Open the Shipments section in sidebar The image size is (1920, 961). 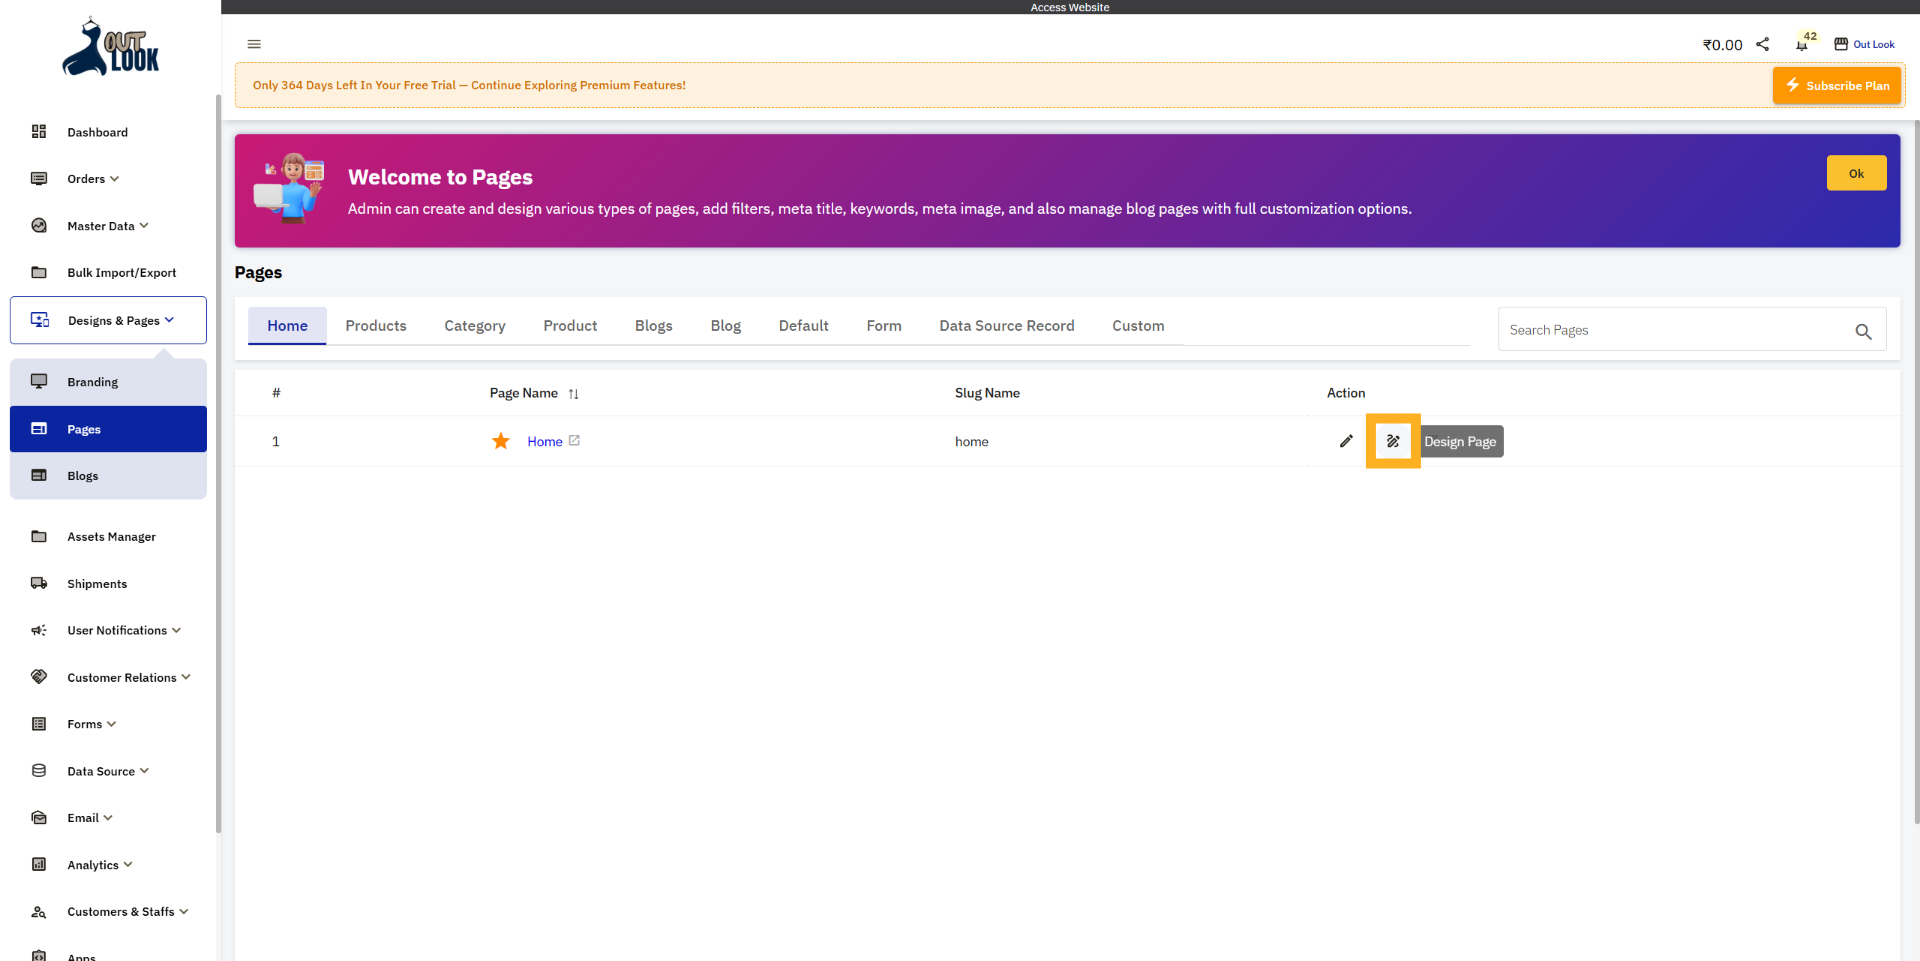coord(96,583)
